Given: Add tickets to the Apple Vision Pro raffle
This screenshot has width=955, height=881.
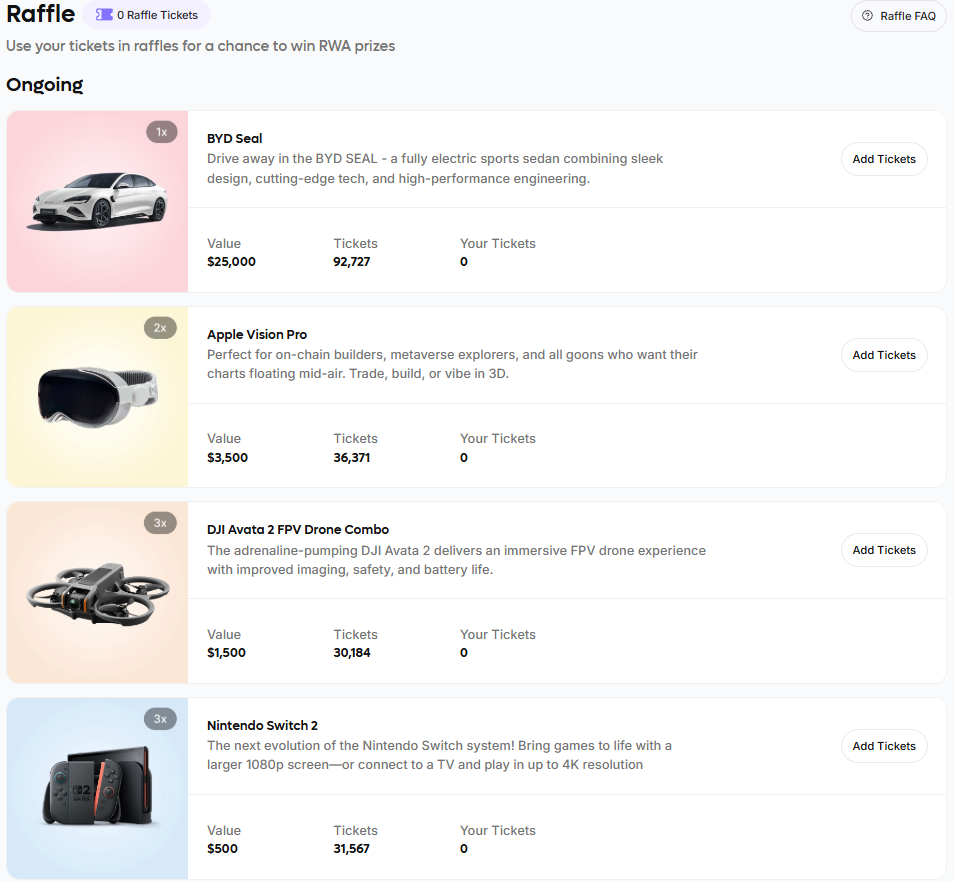Looking at the screenshot, I should click(884, 355).
